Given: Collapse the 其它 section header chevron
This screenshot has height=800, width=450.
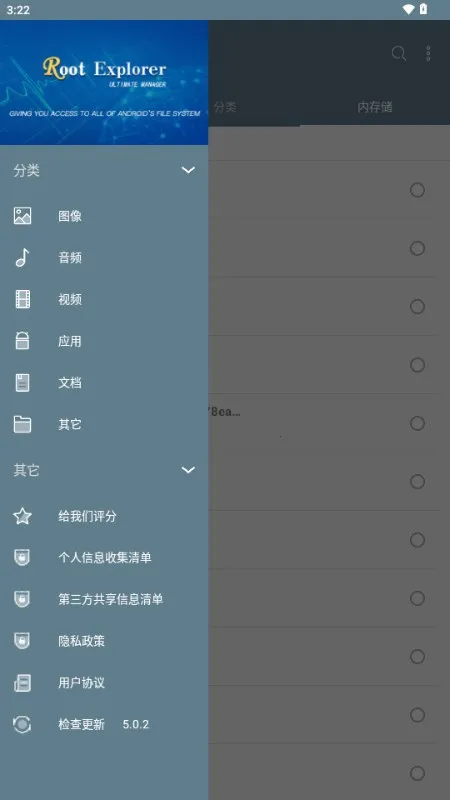Looking at the screenshot, I should click(x=188, y=470).
